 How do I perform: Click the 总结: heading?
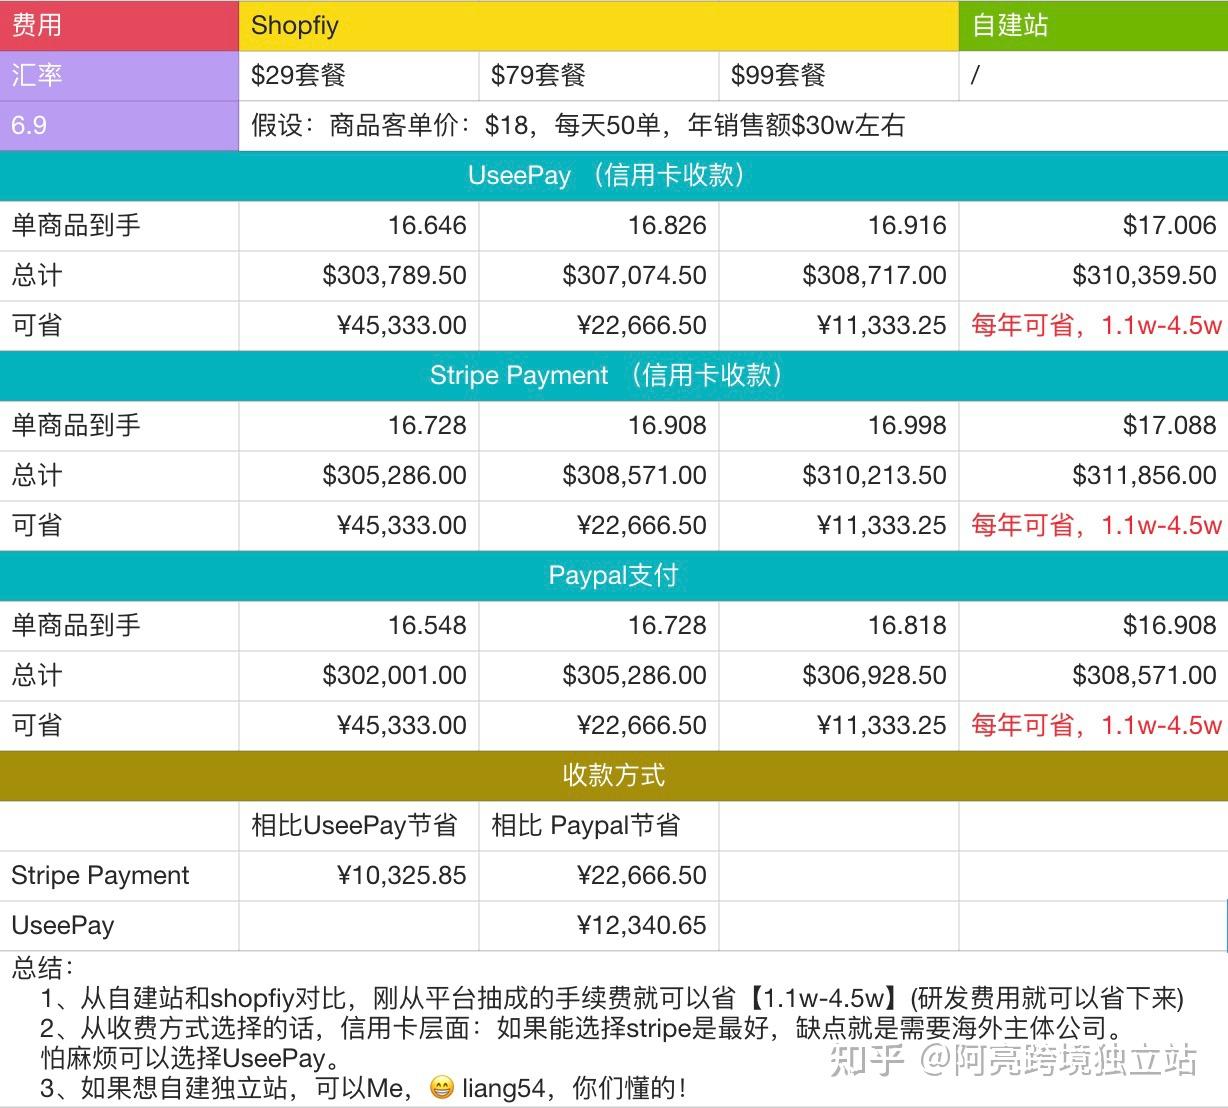[43, 968]
